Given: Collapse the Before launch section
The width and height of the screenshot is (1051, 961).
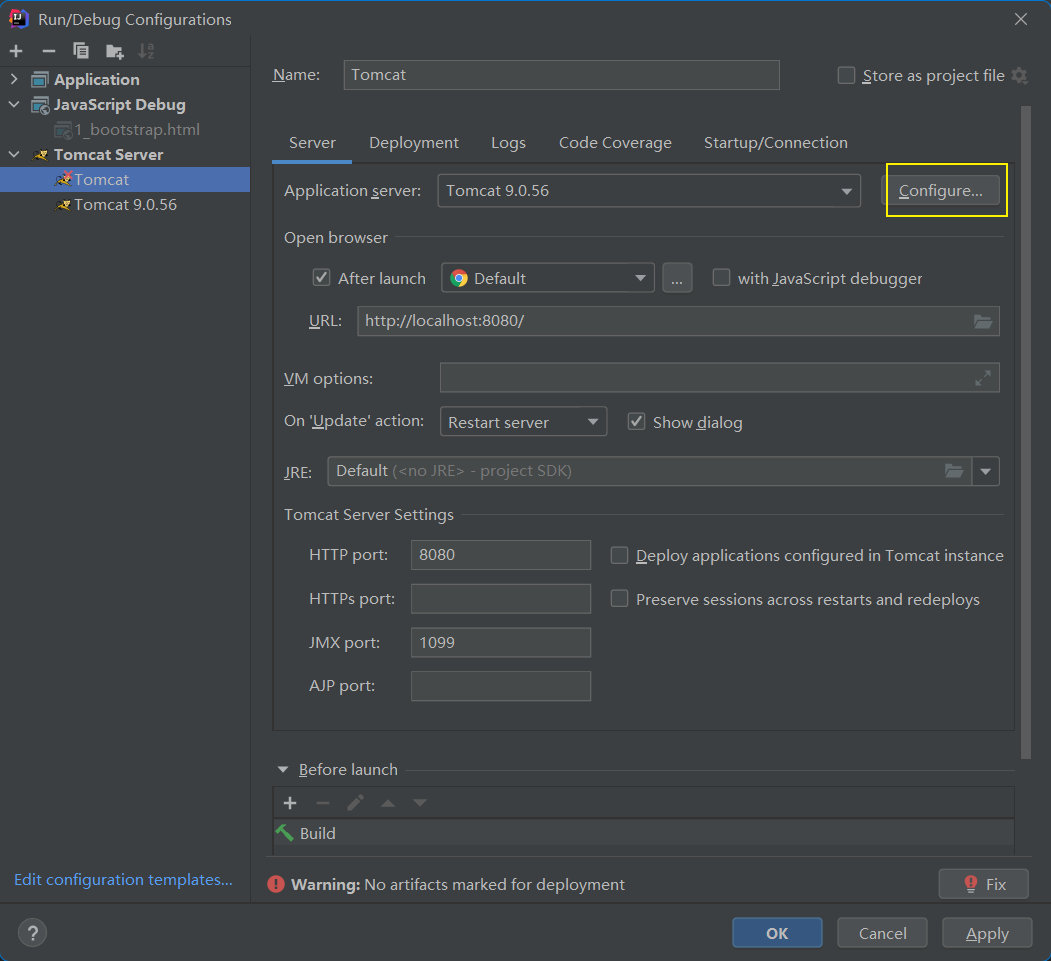Looking at the screenshot, I should click(283, 769).
